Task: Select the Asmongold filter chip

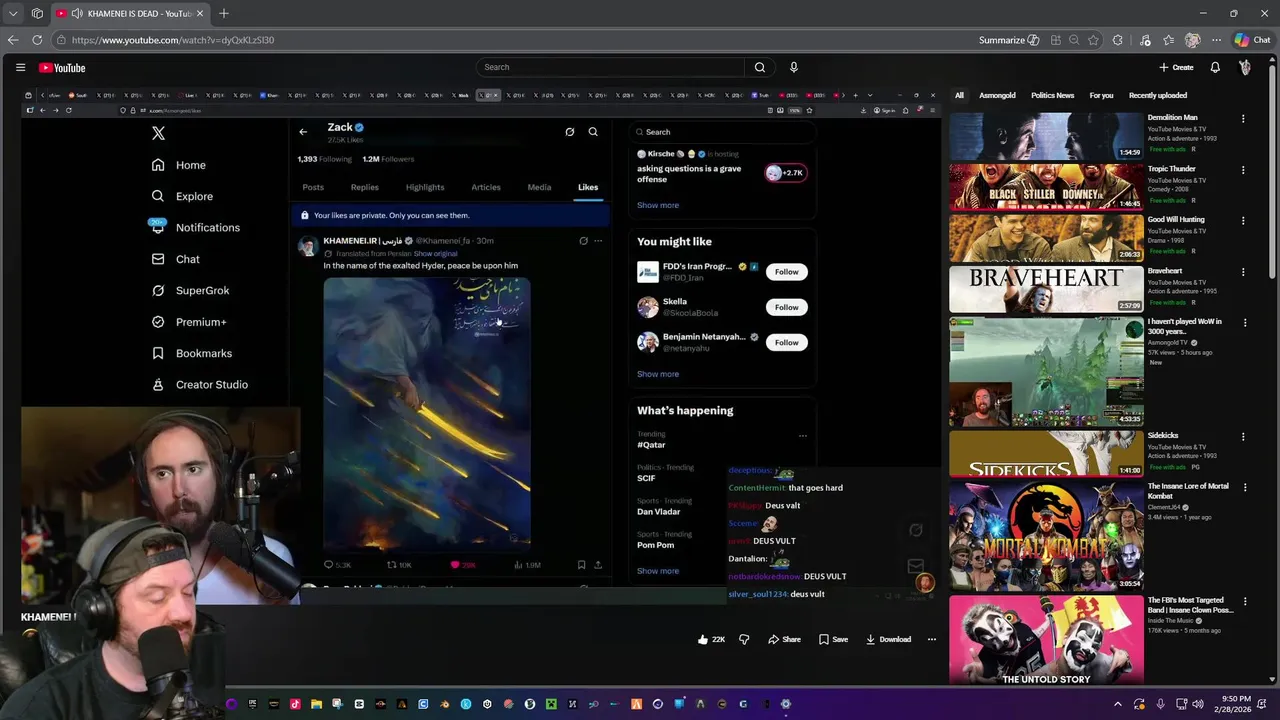Action: pyautogui.click(x=997, y=95)
